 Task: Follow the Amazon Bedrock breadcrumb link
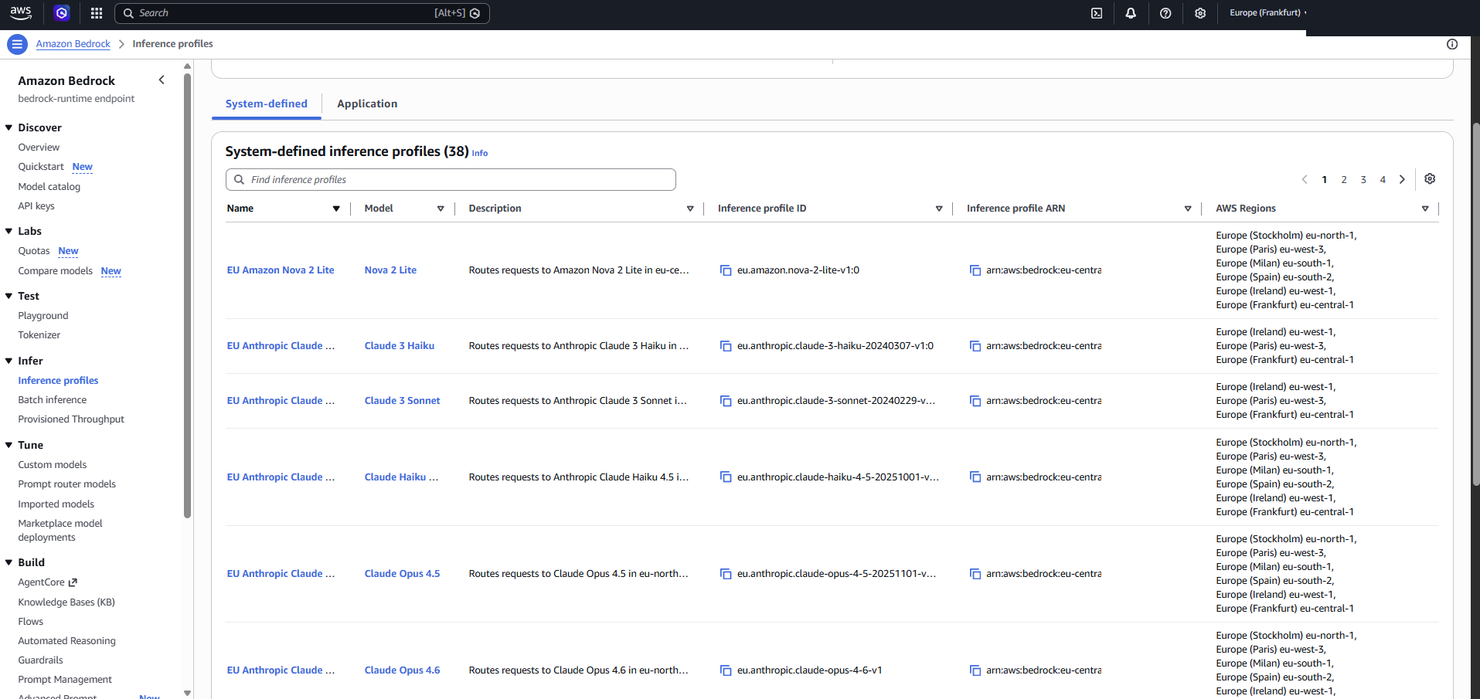(x=73, y=44)
